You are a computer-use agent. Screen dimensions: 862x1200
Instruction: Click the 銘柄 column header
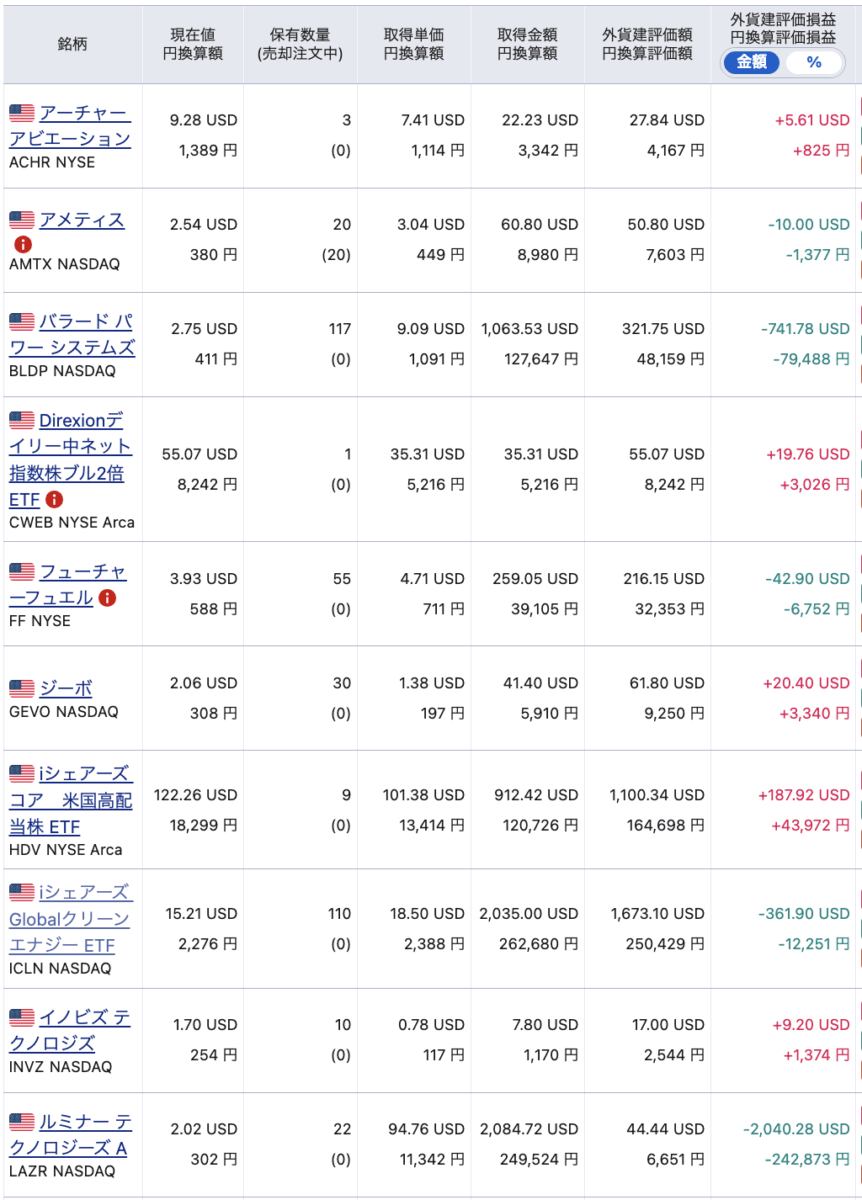[x=72, y=45]
